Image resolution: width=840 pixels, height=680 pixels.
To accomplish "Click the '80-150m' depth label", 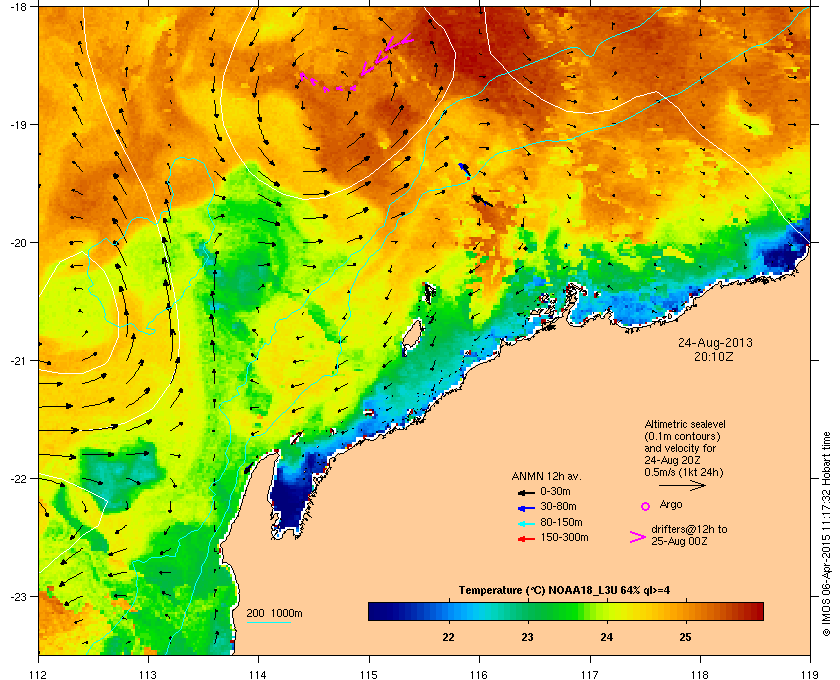I will click(561, 522).
